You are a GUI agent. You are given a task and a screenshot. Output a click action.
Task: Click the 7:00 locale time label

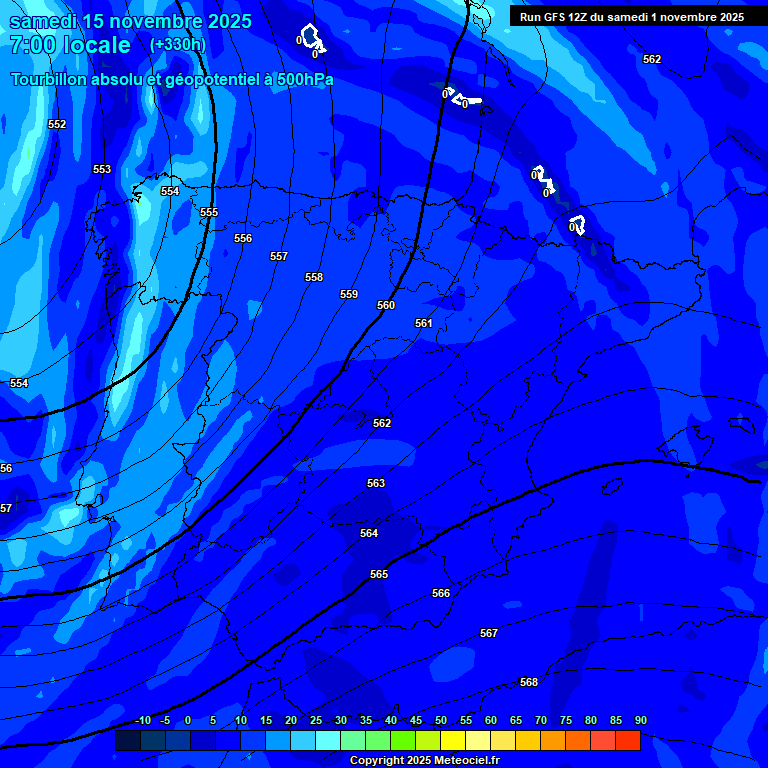[70, 46]
